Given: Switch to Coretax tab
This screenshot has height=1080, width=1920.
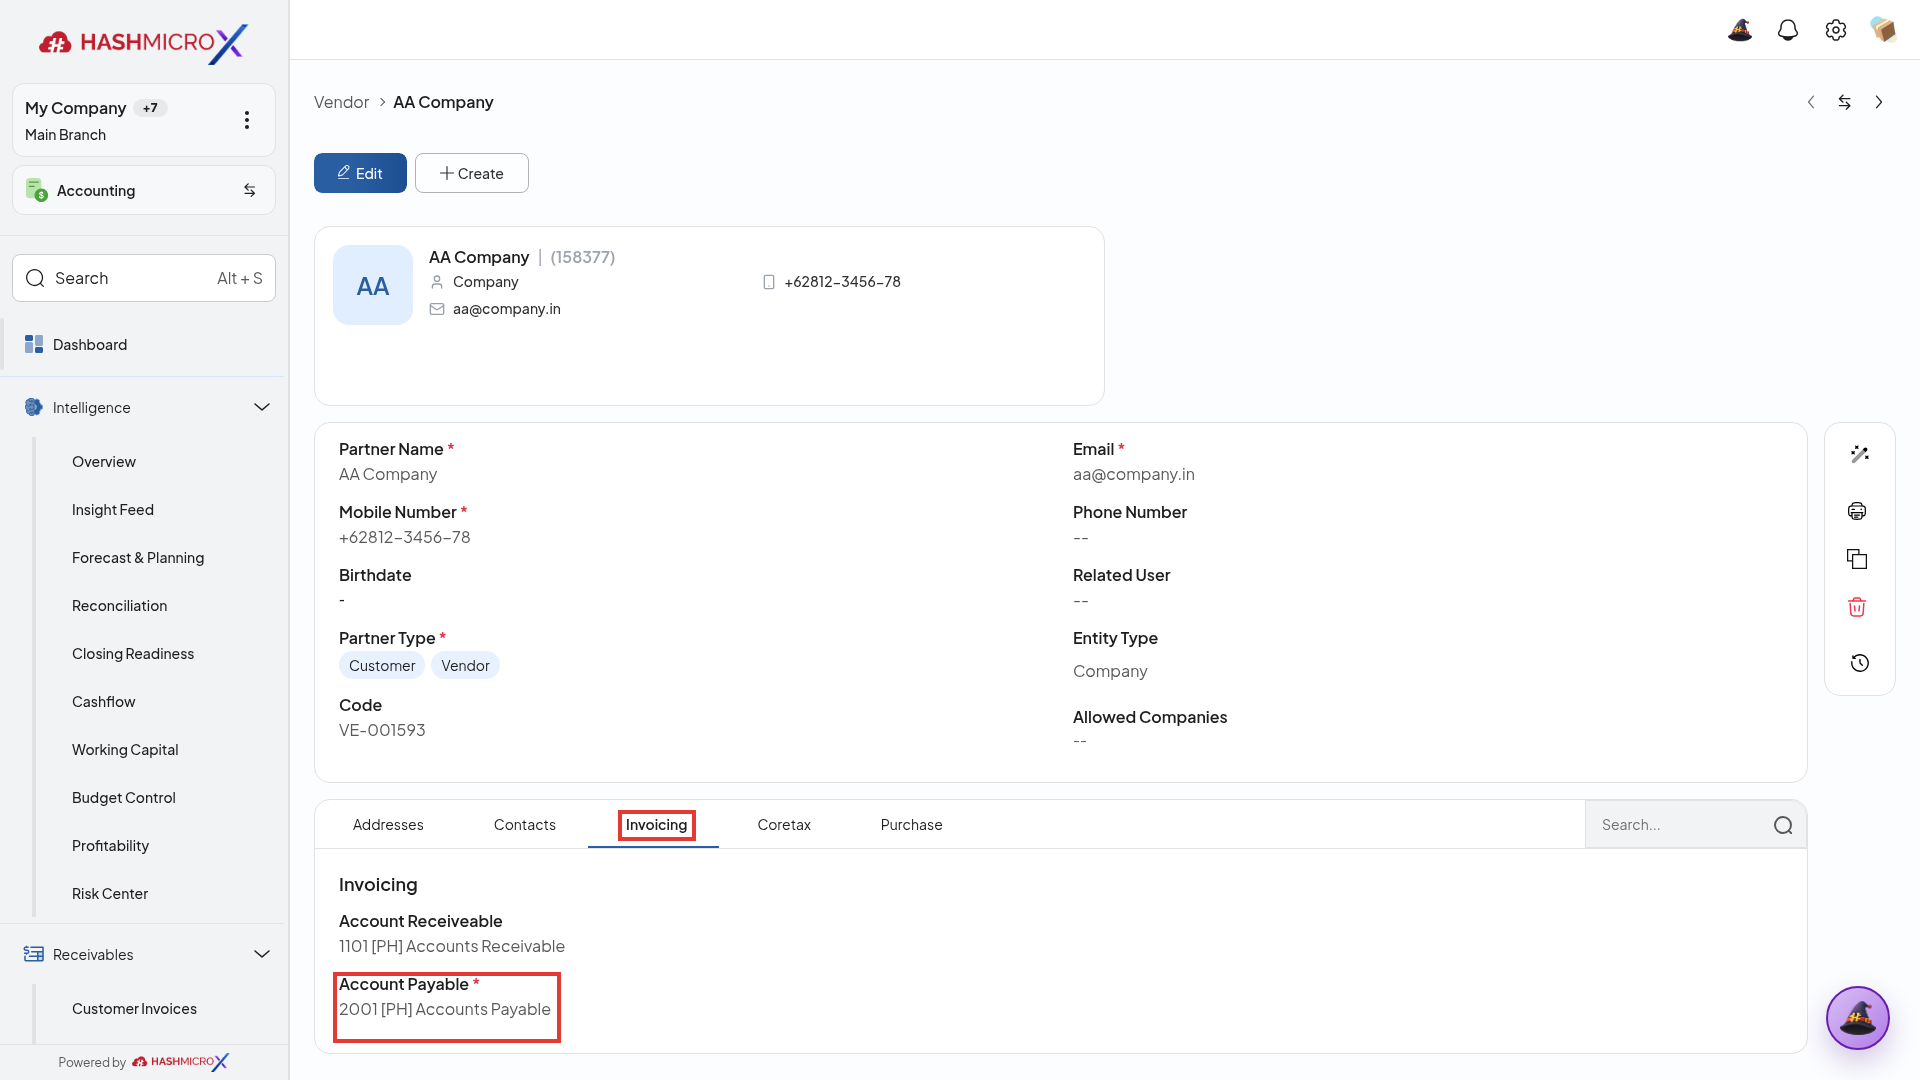Looking at the screenshot, I should (784, 825).
